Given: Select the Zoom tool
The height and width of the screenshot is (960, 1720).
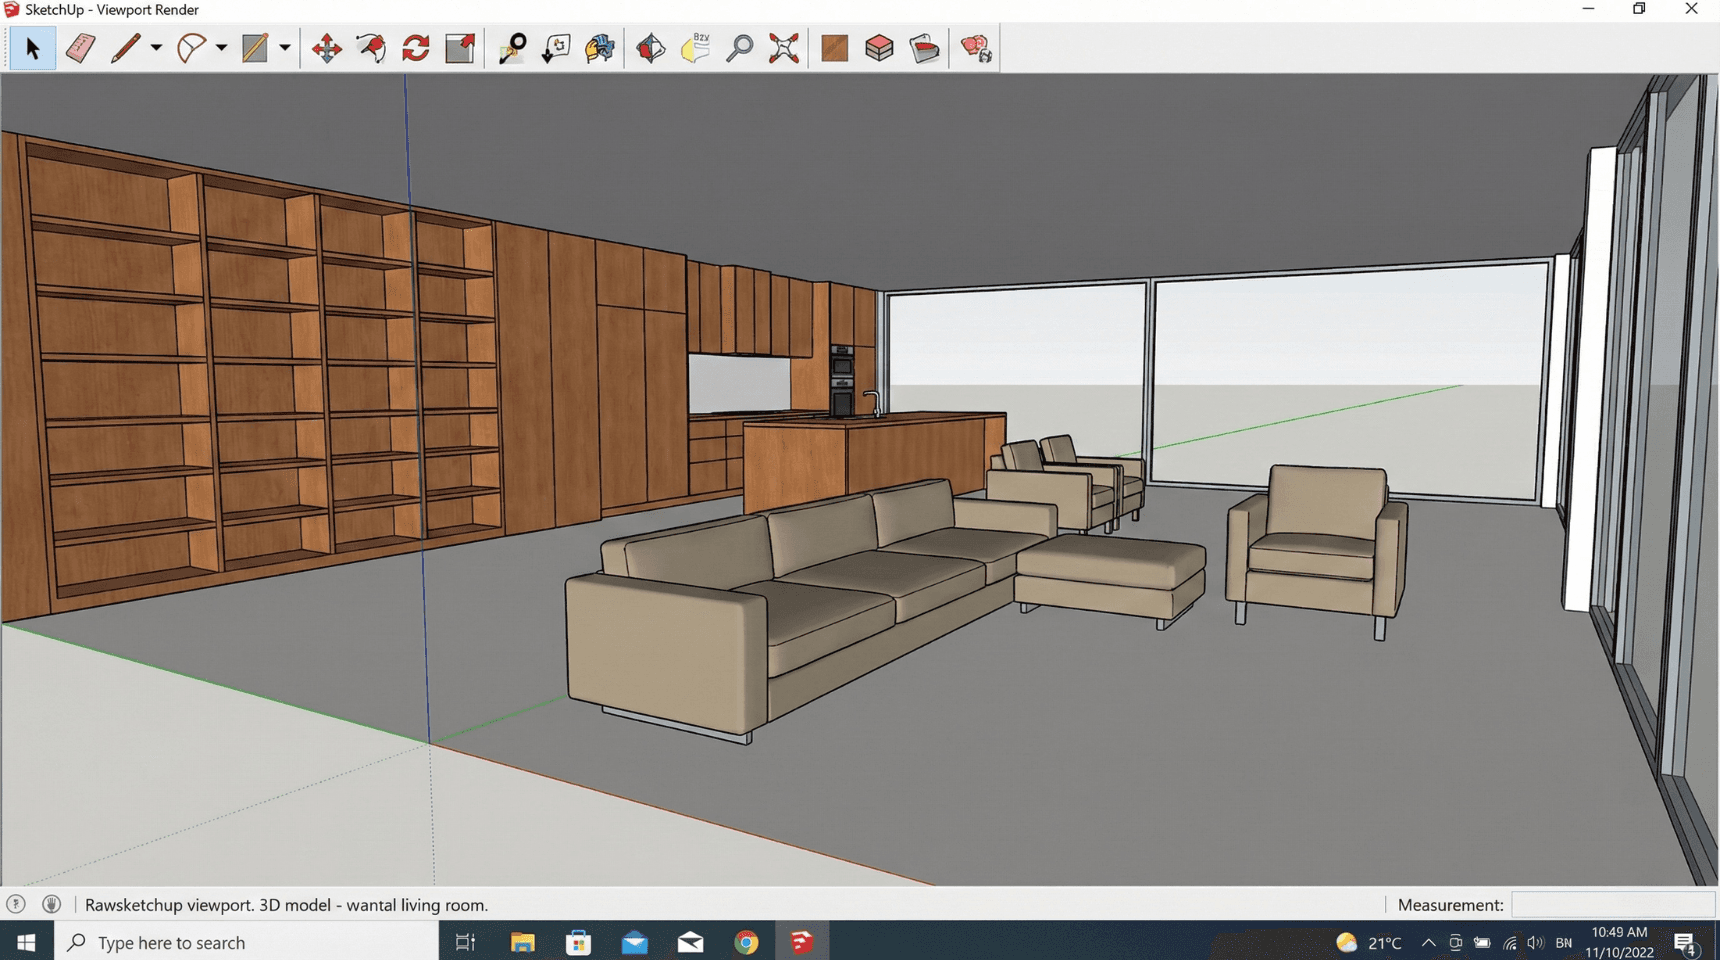Looking at the screenshot, I should coord(740,47).
